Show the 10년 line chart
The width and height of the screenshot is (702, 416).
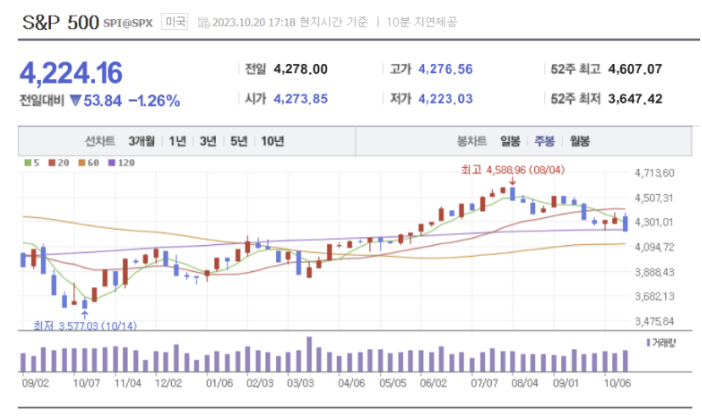(272, 142)
